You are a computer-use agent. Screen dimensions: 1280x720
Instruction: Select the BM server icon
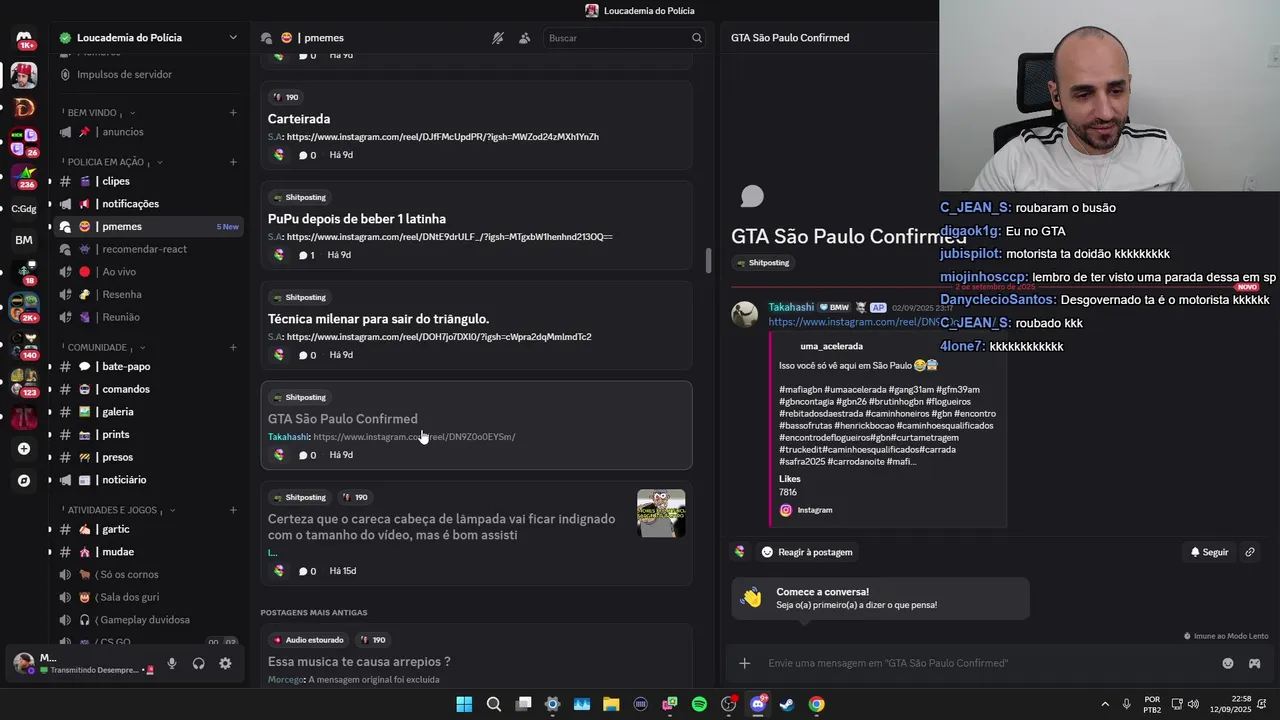[x=24, y=240]
